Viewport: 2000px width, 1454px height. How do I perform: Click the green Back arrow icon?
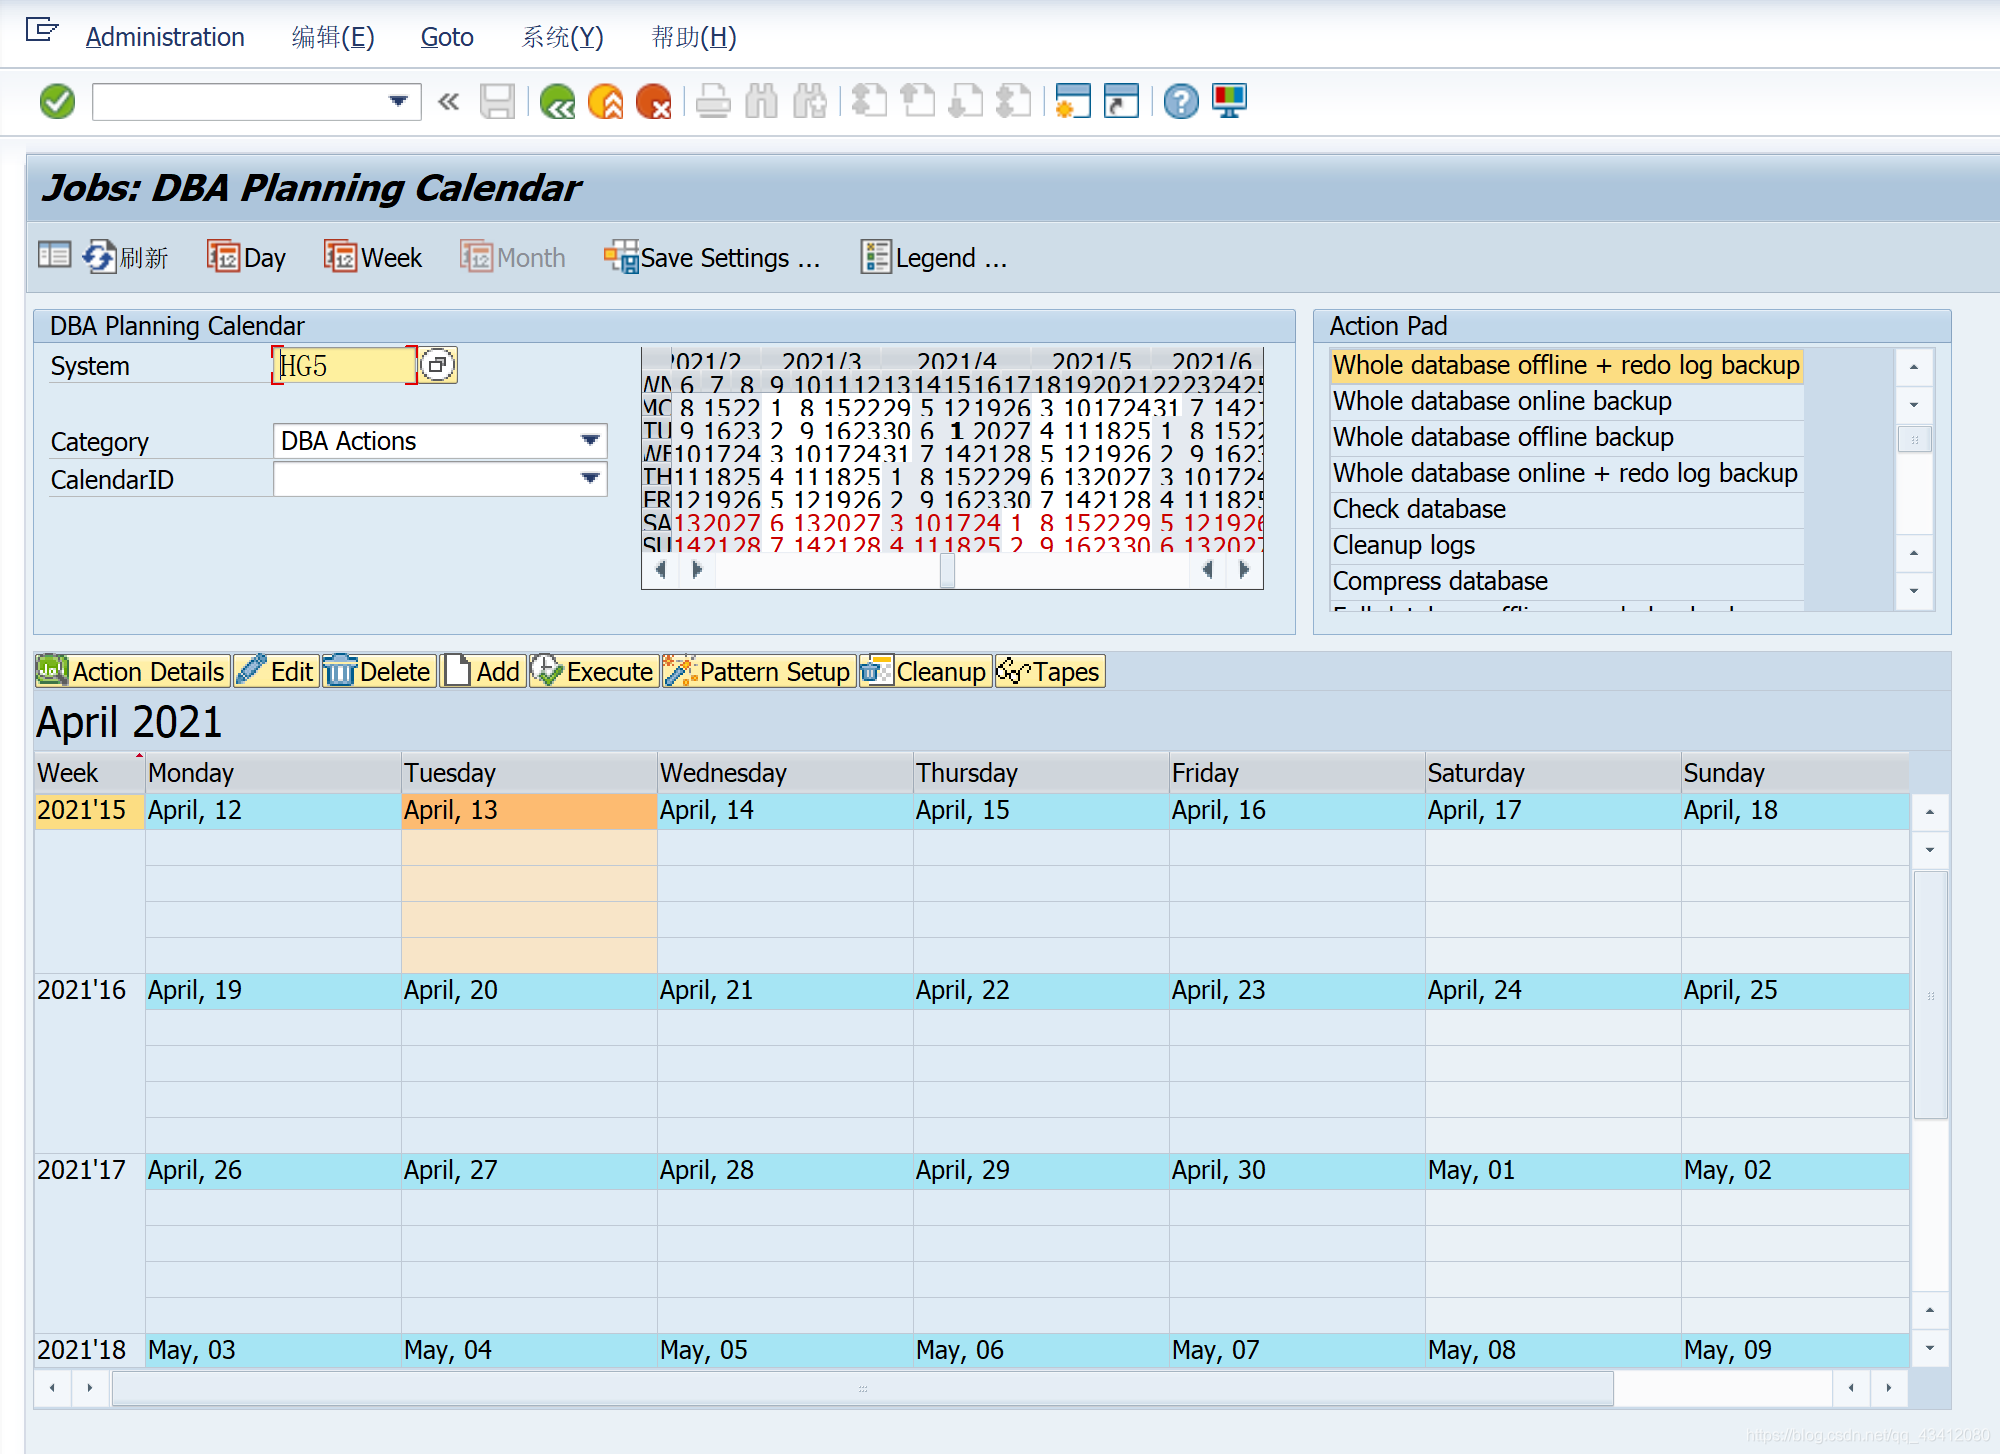[557, 101]
